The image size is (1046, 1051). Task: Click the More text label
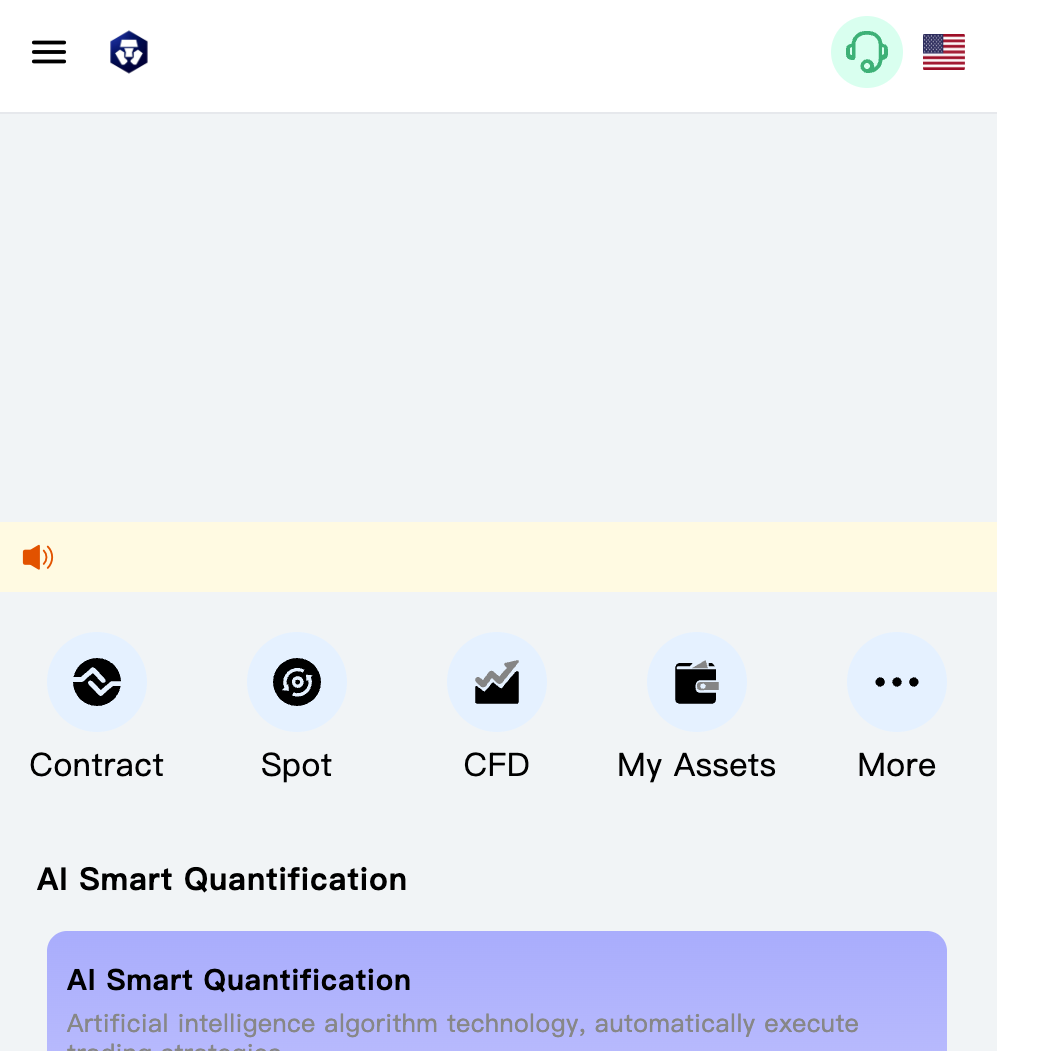(897, 765)
